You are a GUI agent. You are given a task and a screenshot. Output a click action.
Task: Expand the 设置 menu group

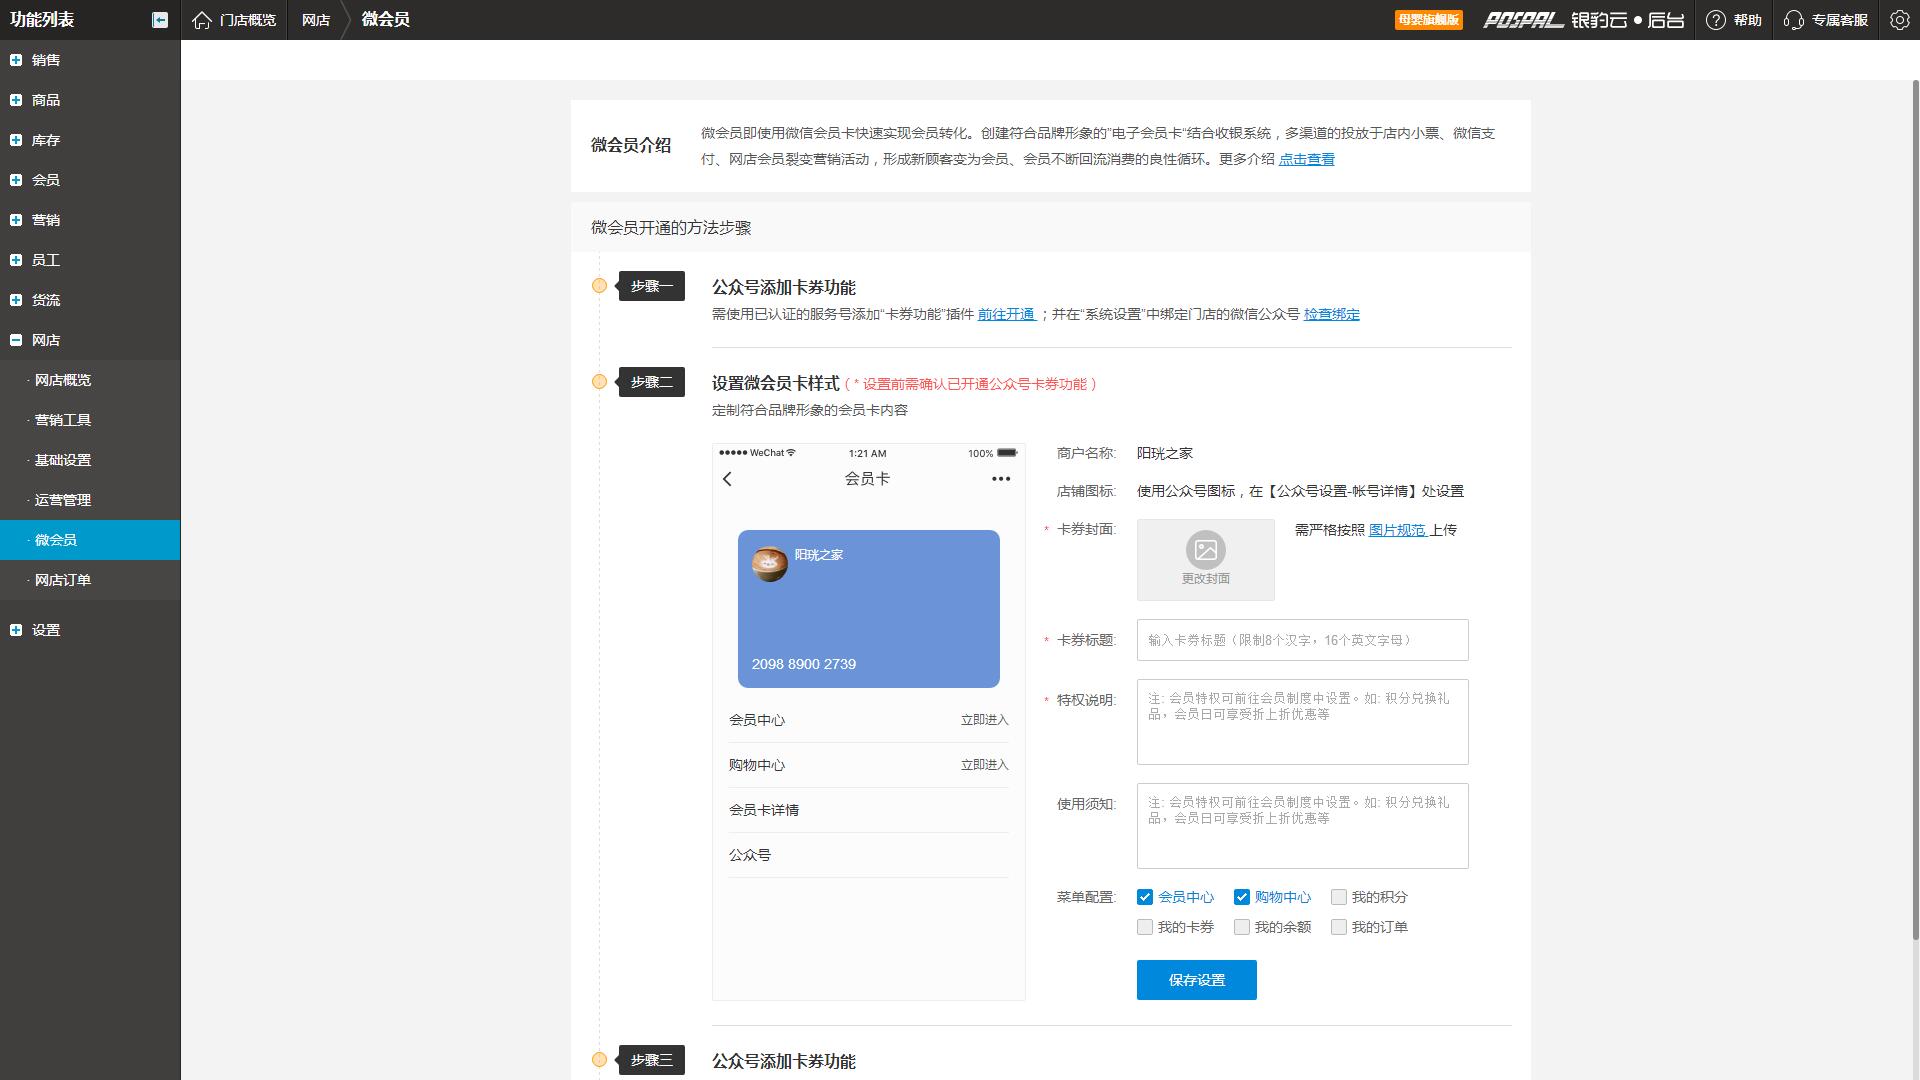pos(16,630)
